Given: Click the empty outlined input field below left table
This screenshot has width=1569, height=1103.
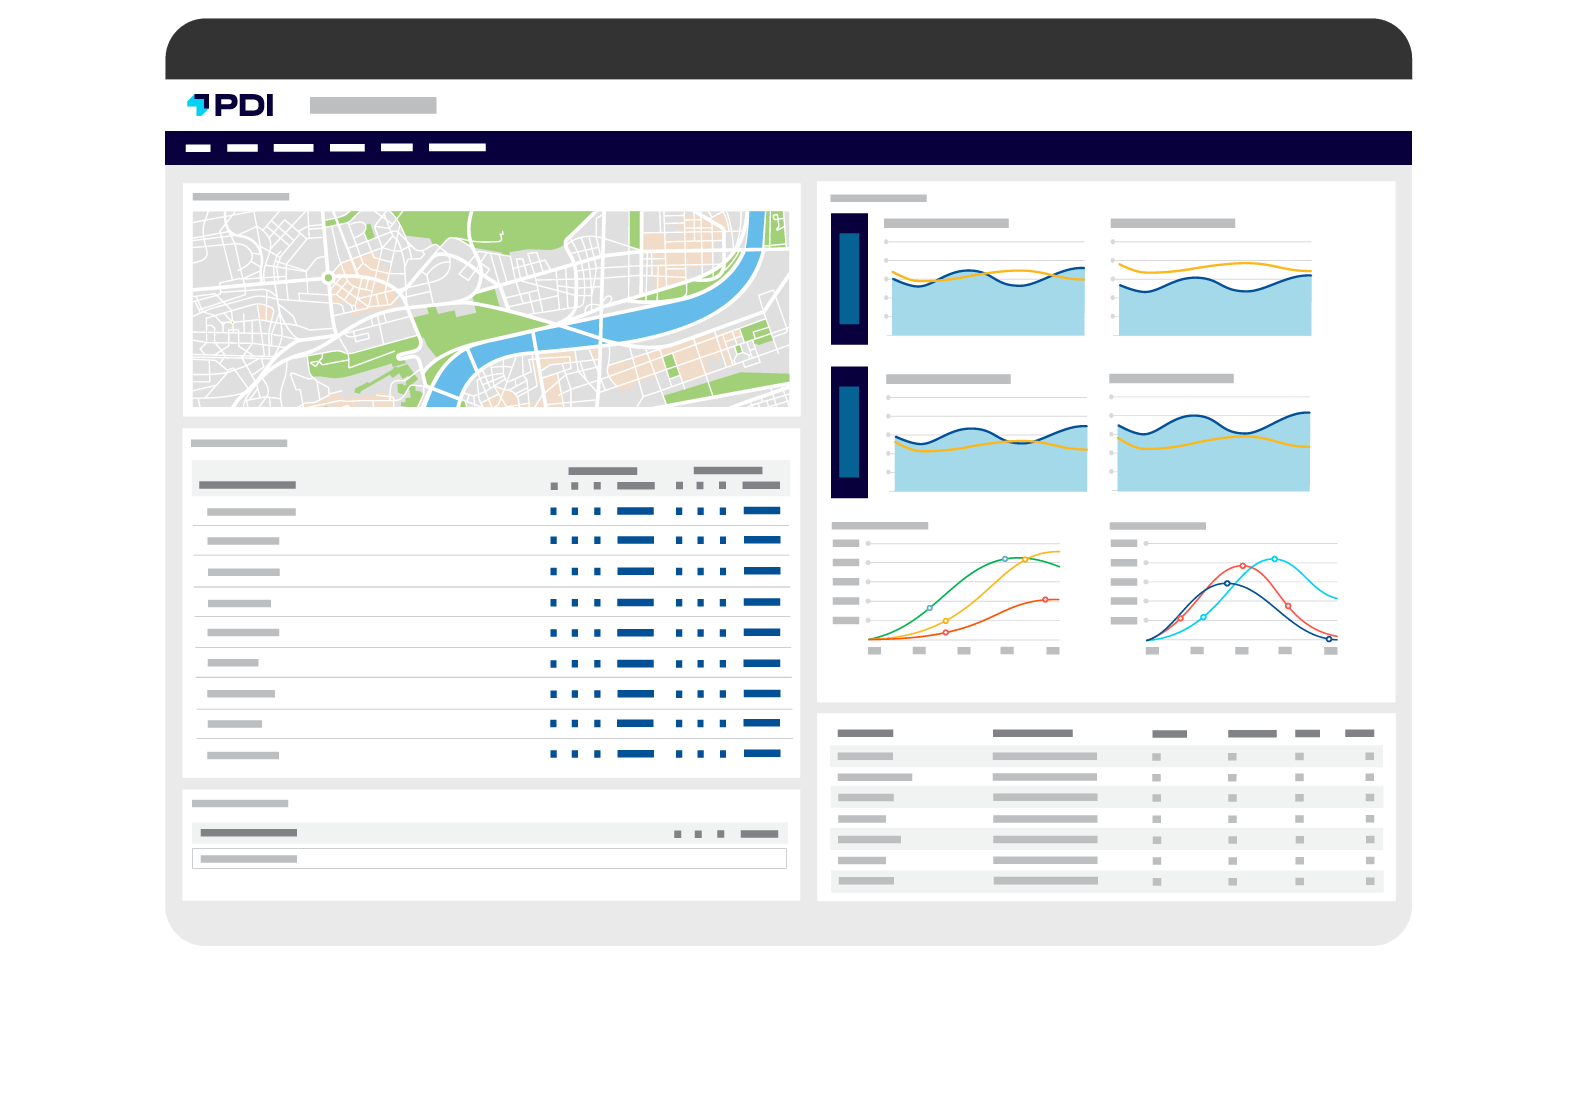Looking at the screenshot, I should [489, 859].
